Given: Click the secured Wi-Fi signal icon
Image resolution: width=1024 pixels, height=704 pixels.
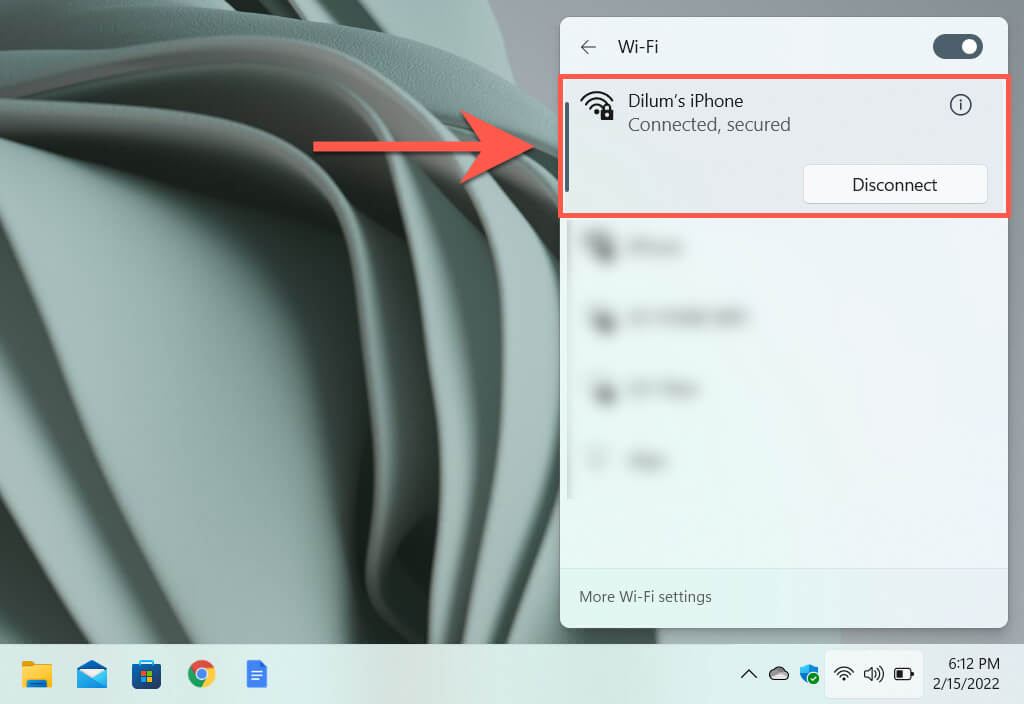Looking at the screenshot, I should [597, 106].
